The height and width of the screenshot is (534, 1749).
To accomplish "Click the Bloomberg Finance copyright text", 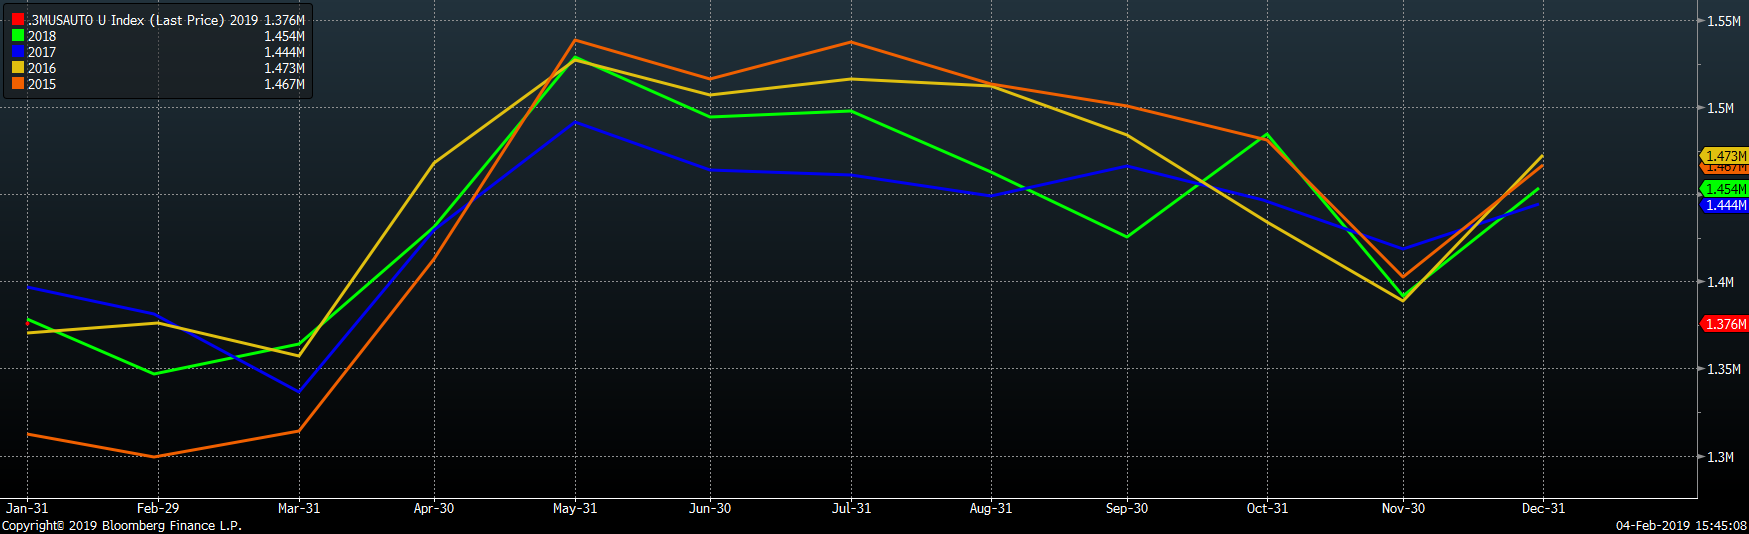I will coord(122,525).
